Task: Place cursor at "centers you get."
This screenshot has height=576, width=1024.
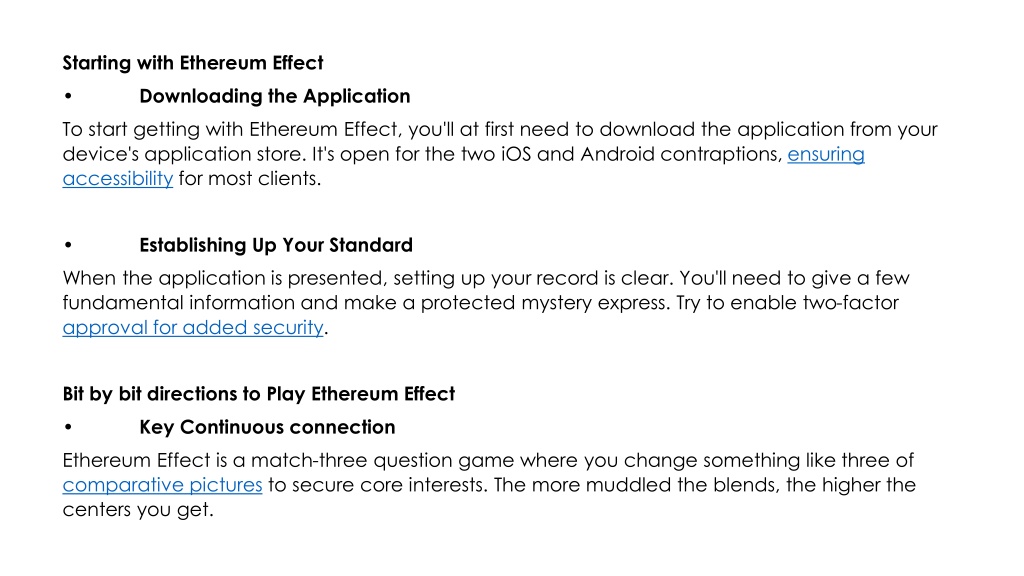Action: click(138, 509)
